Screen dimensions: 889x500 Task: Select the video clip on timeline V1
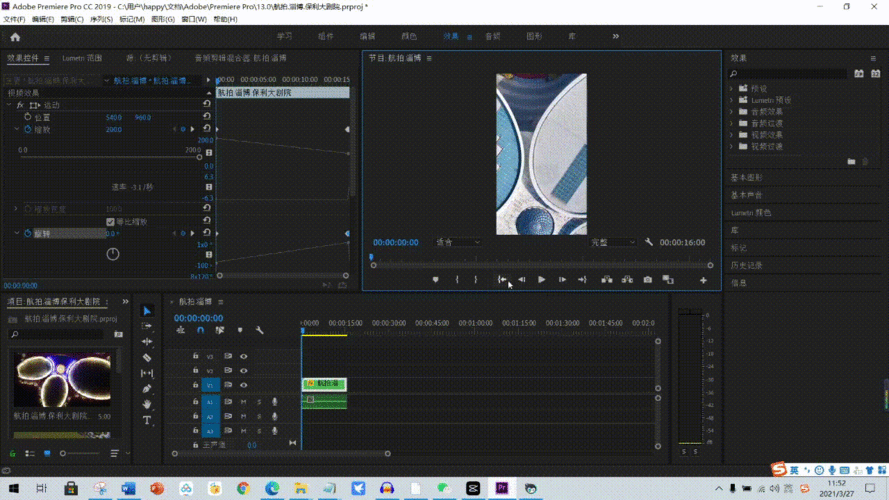[x=325, y=384]
